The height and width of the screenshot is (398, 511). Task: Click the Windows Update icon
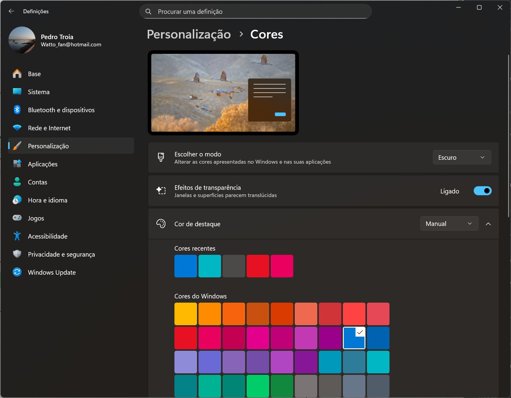[x=17, y=272]
